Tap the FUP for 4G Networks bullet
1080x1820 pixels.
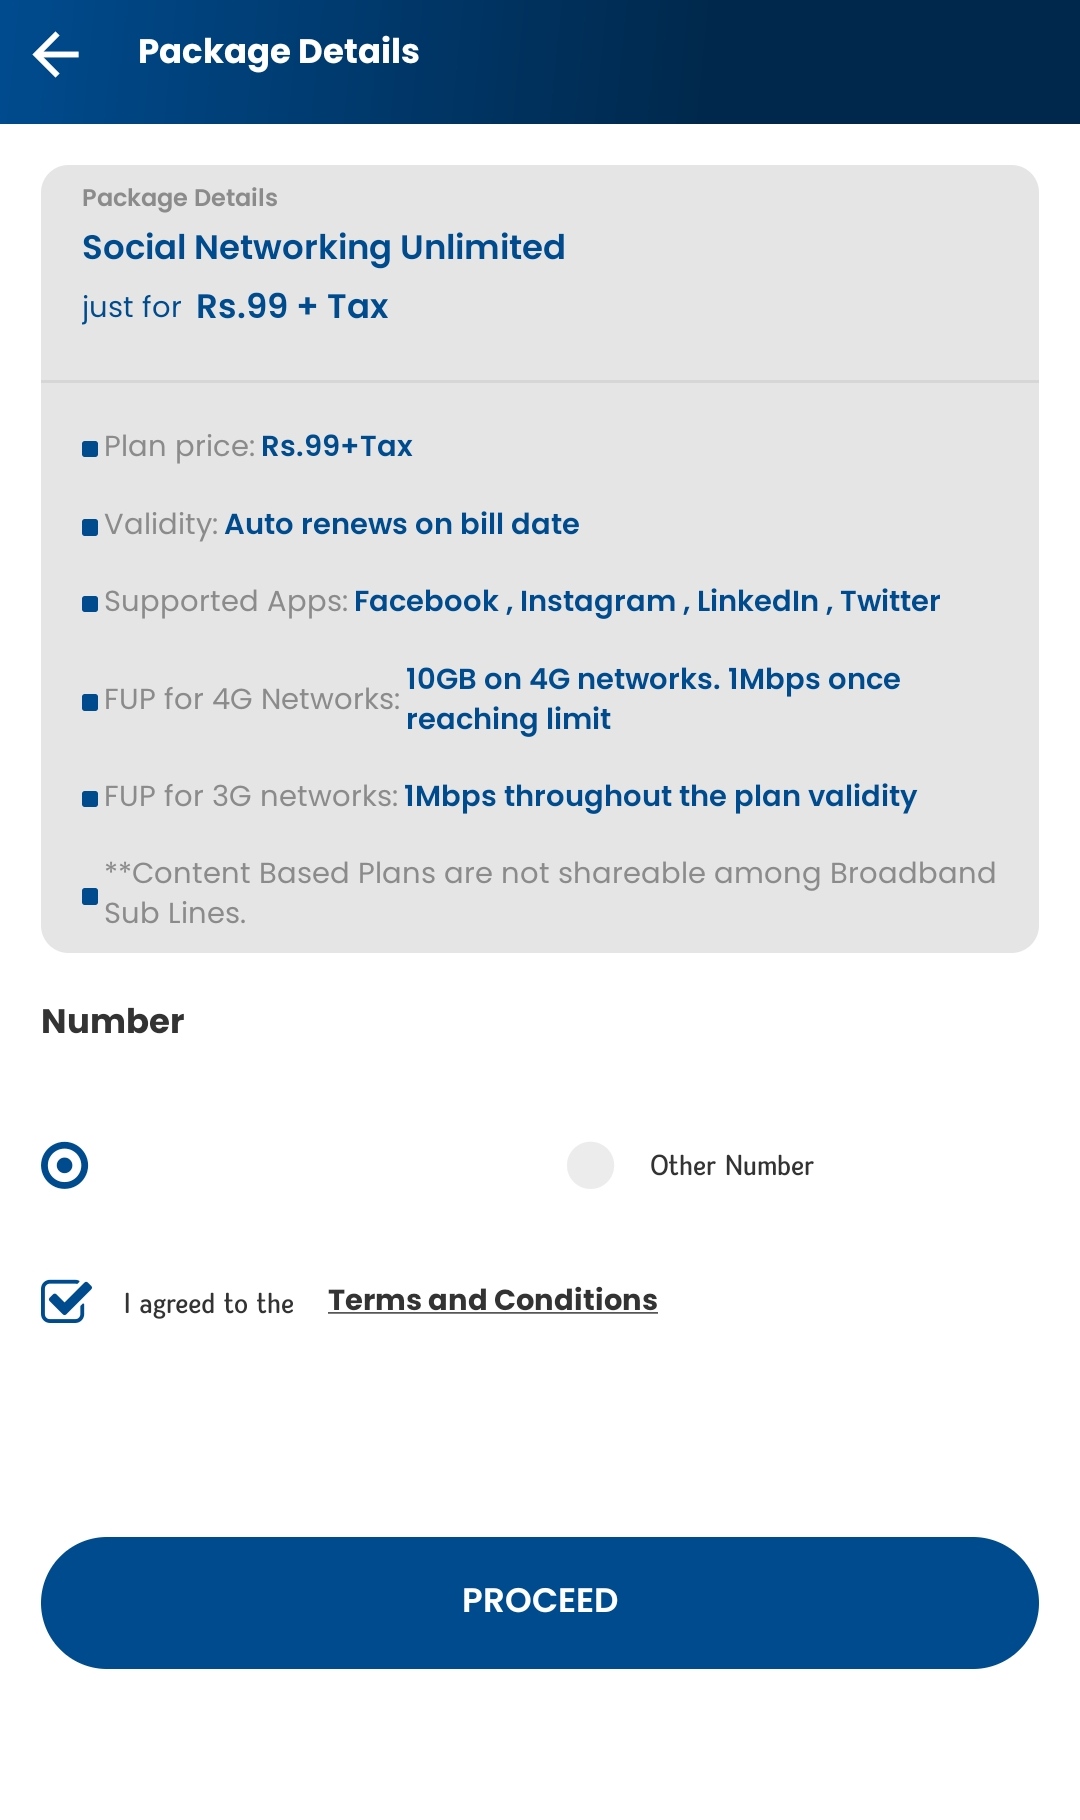90,702
